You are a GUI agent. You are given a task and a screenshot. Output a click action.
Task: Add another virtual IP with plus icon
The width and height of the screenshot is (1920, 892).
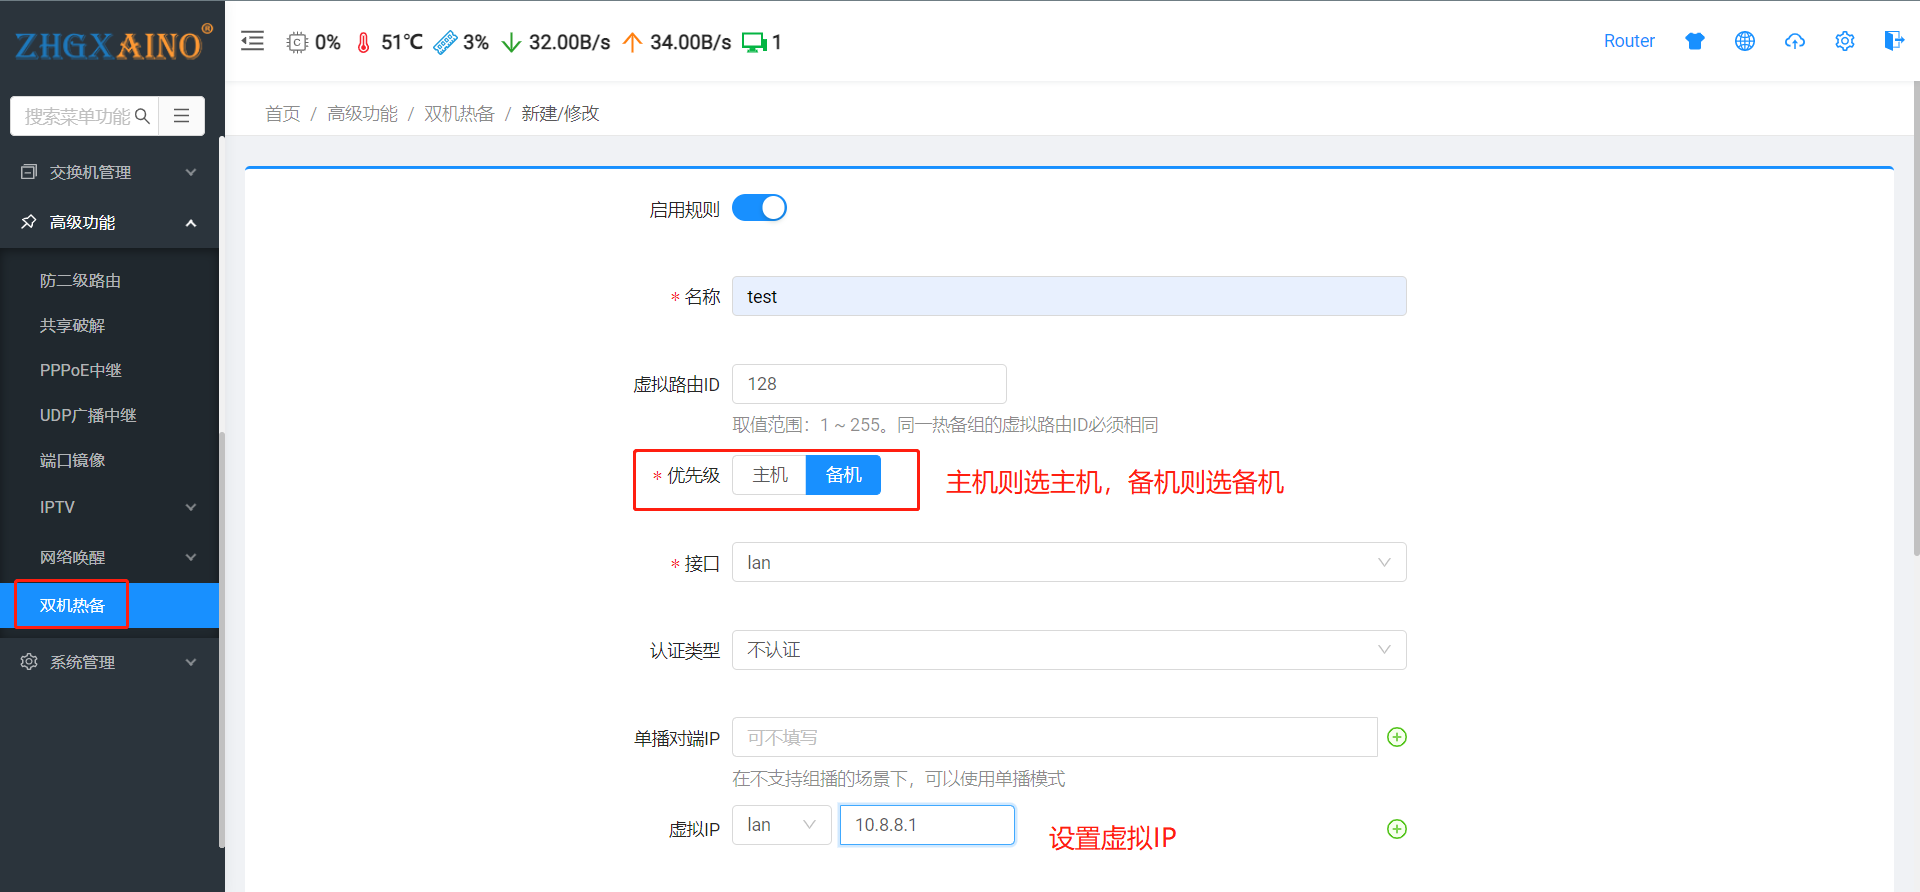pos(1397,829)
